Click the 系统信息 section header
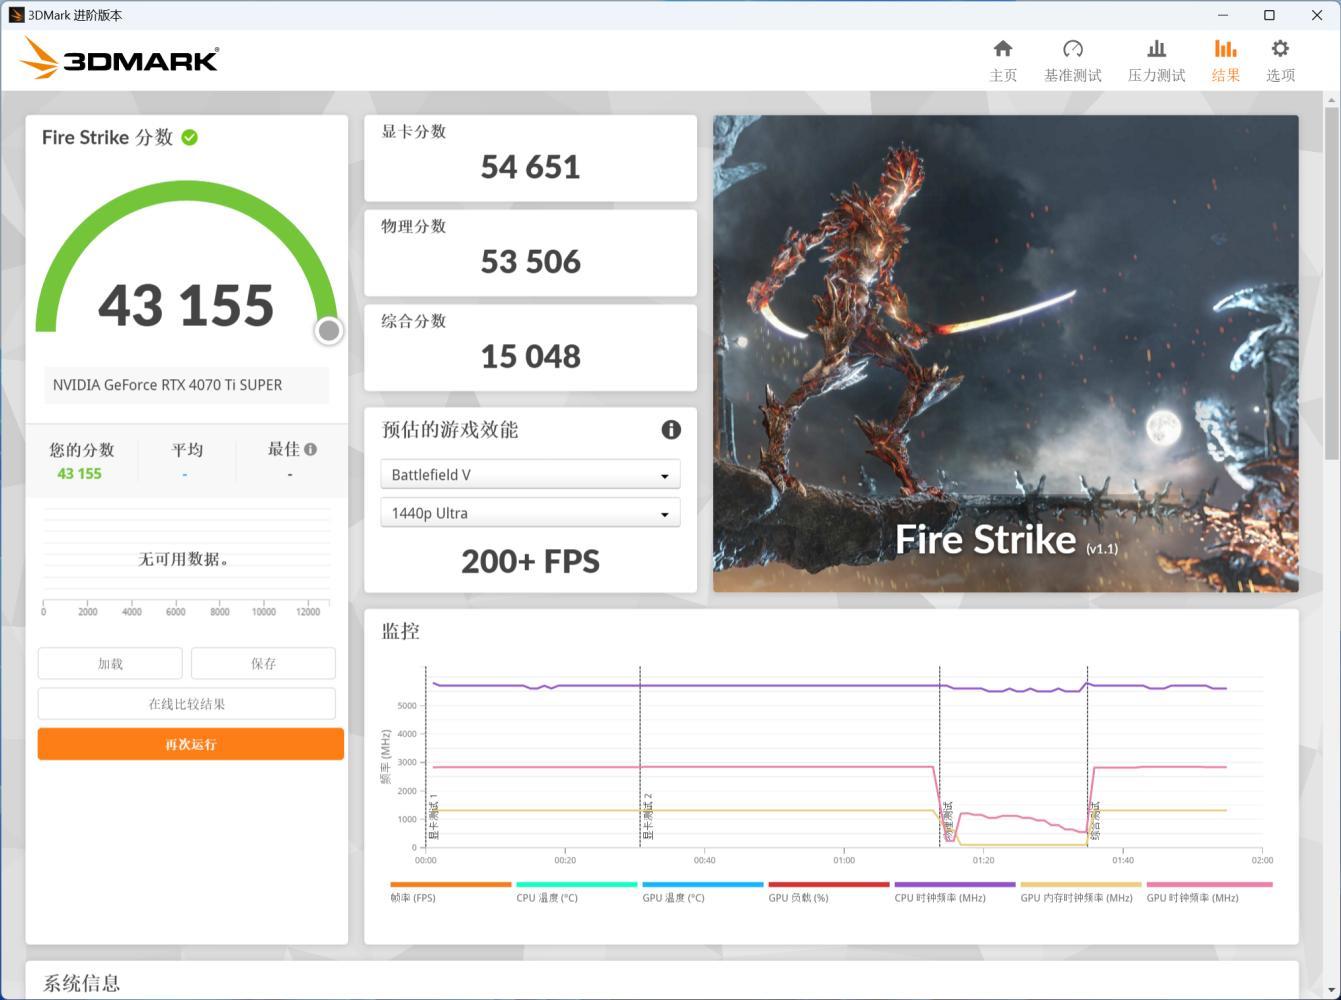1341x1000 pixels. click(81, 983)
